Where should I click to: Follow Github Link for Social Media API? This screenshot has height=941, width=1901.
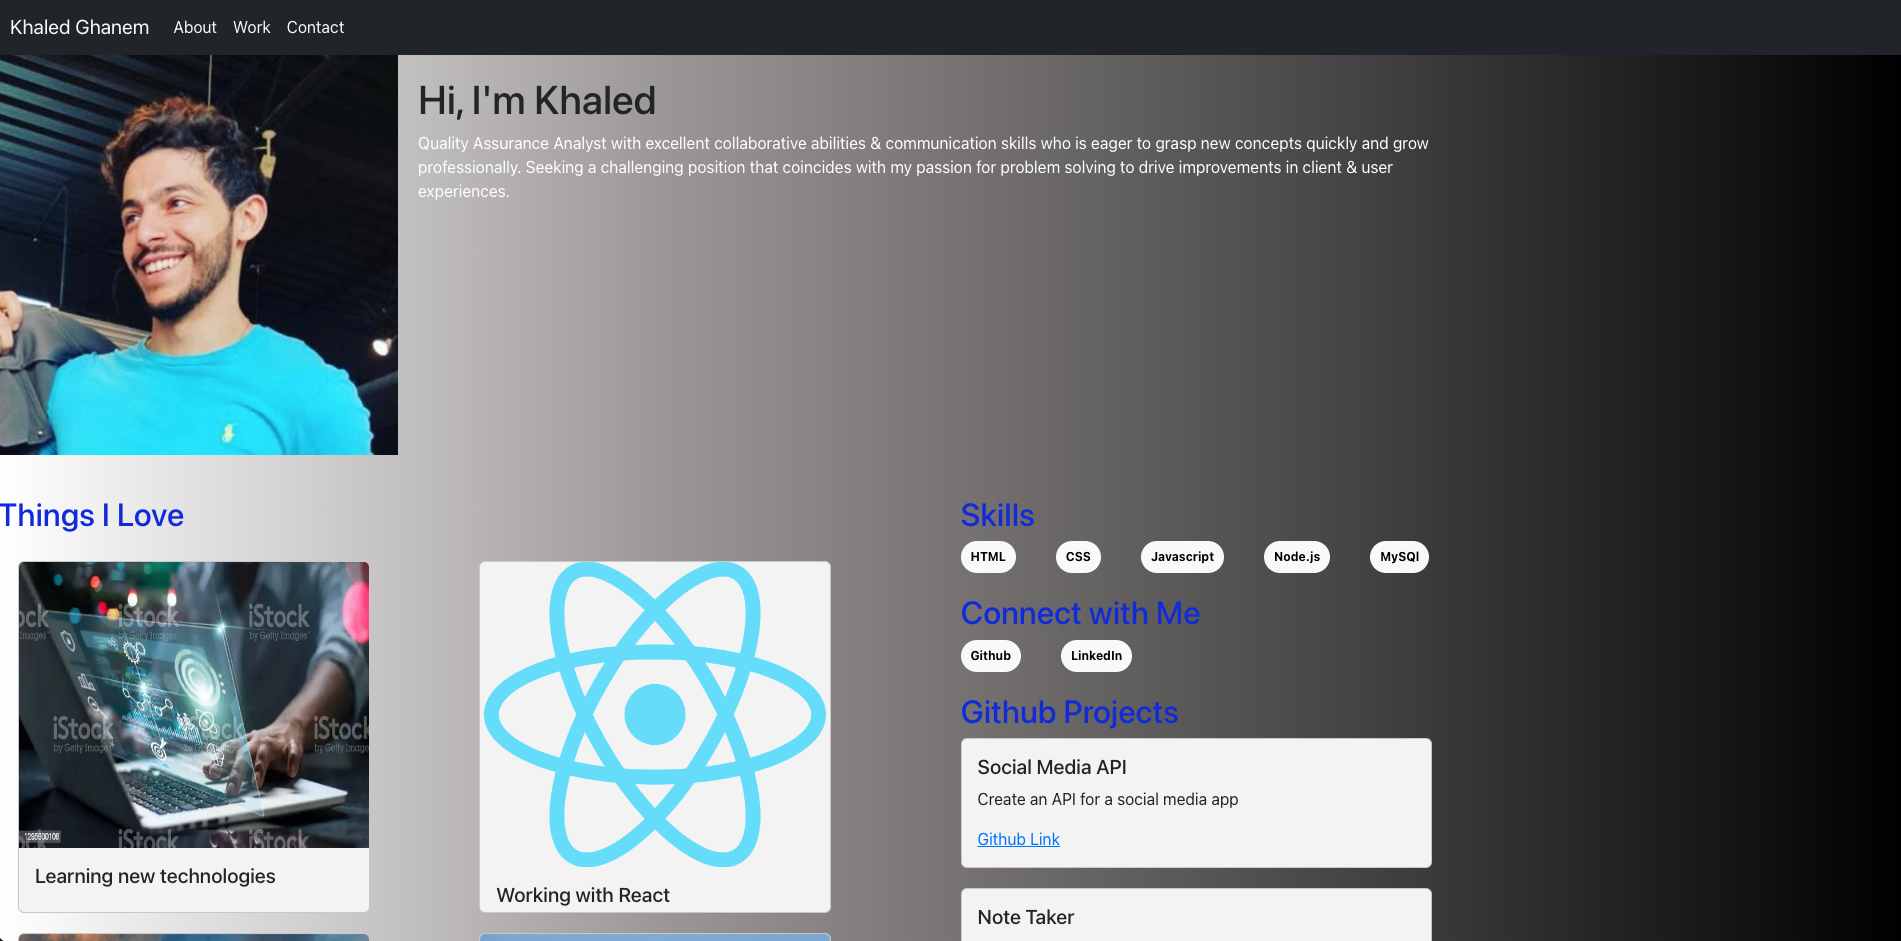pyautogui.click(x=1018, y=839)
